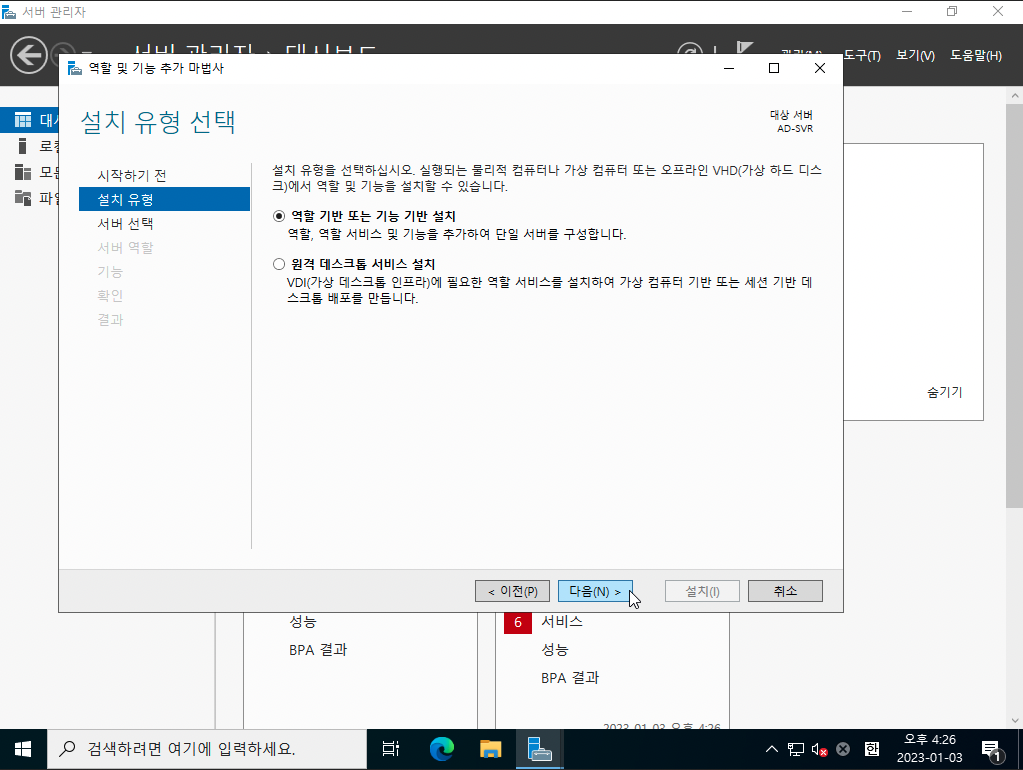Click the 다음(N) > button

pos(595,591)
